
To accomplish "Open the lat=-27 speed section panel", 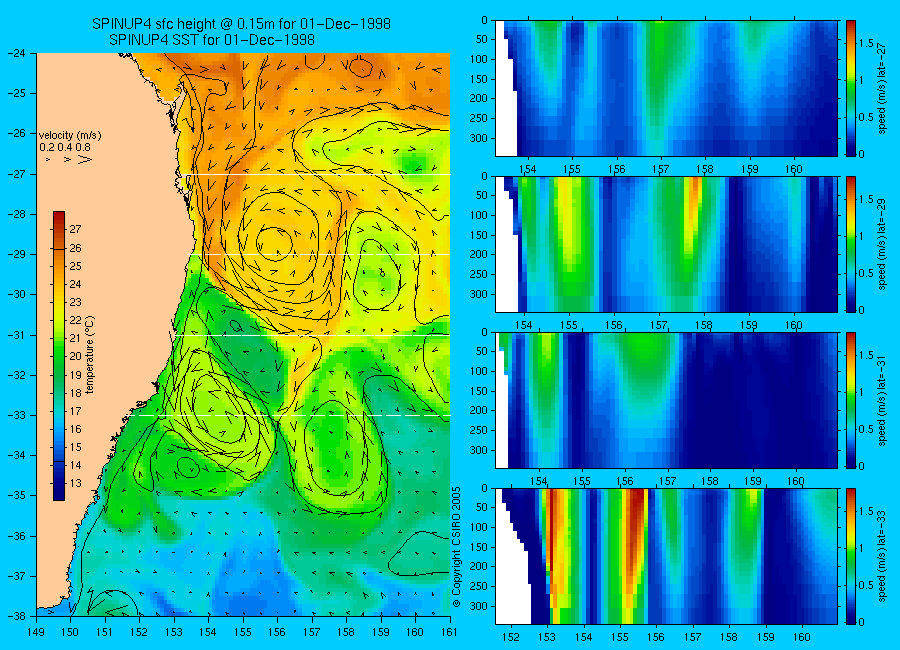I will coord(666,88).
